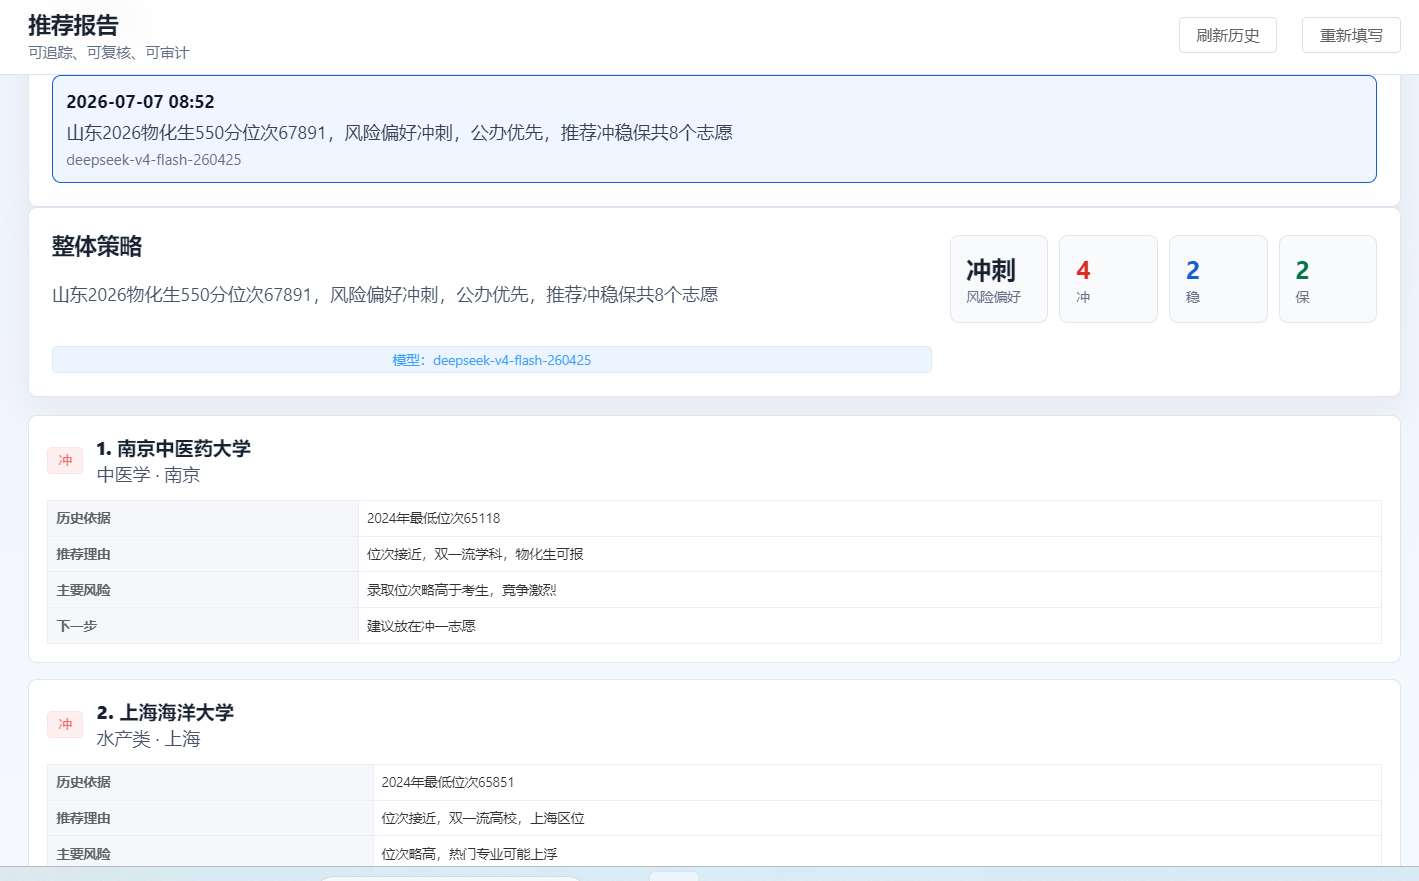Click 历史依据 label in 上海海洋大学 card

pos(84,782)
